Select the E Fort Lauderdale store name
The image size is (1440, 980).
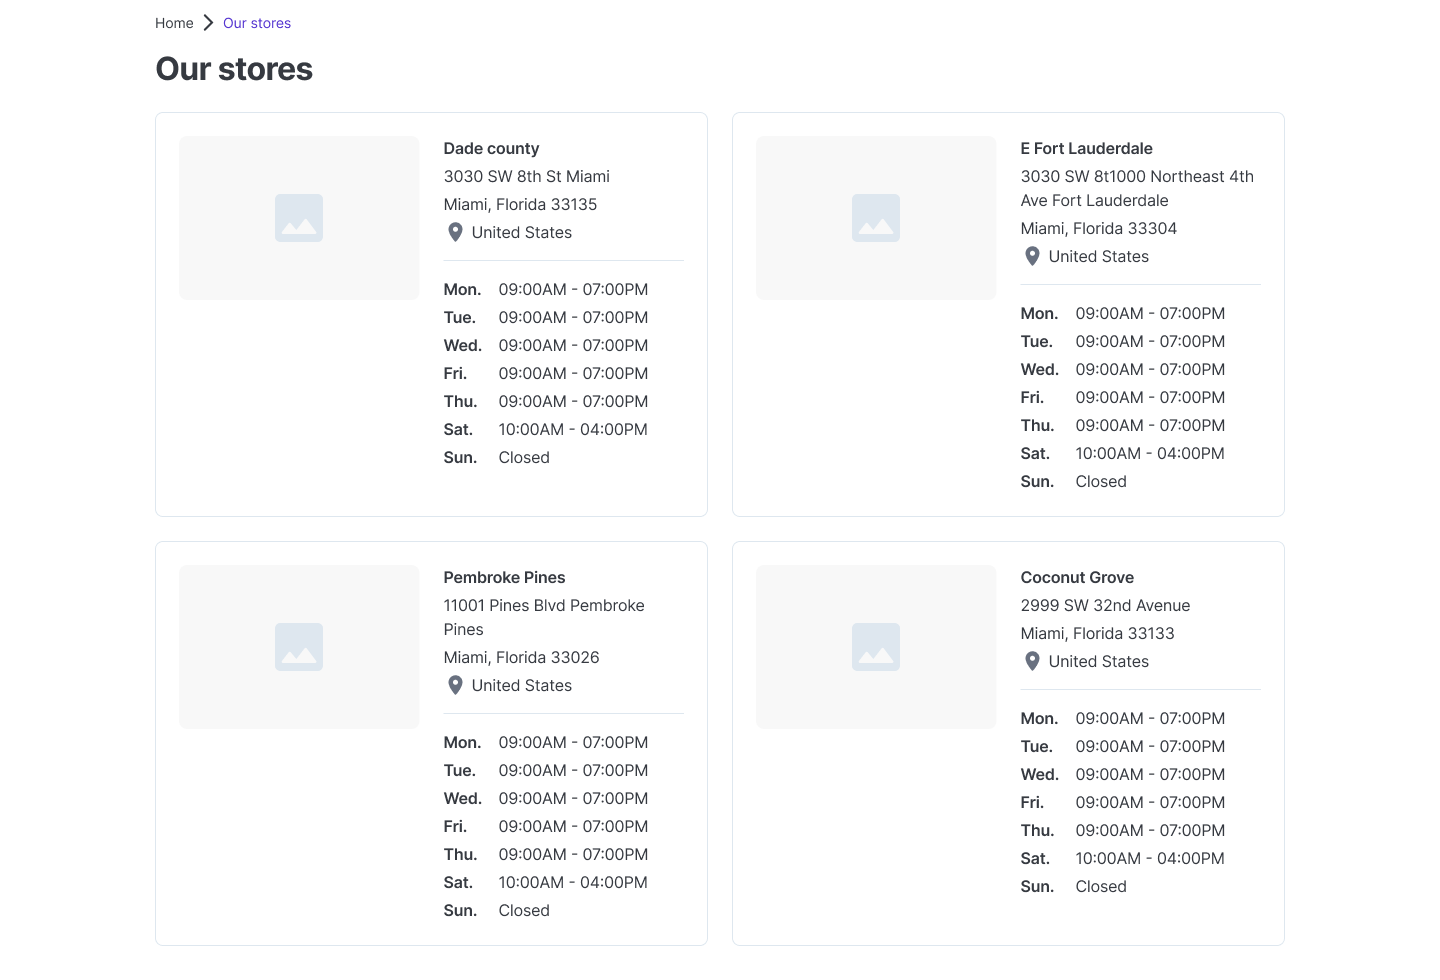click(1086, 148)
